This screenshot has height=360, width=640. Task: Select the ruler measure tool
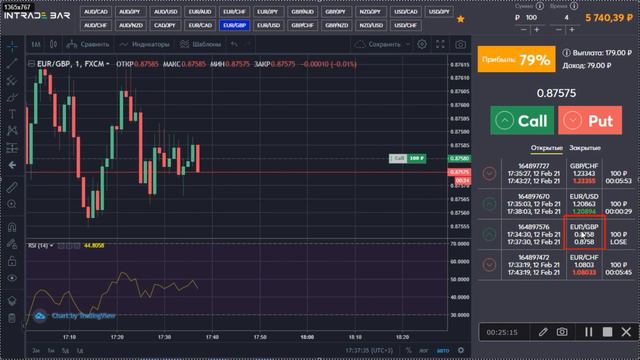12,187
